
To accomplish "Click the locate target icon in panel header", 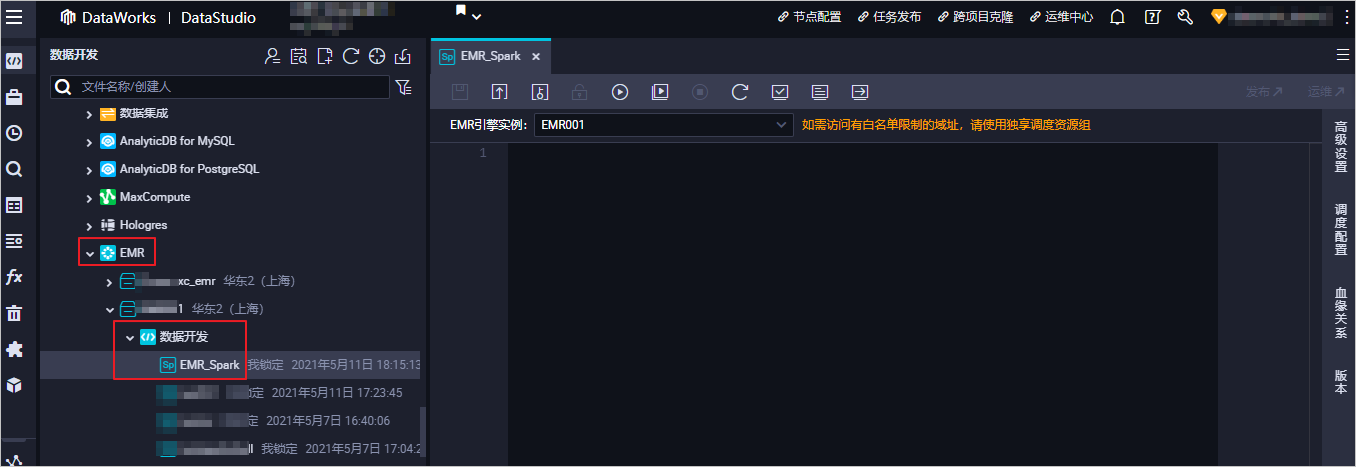I will [x=377, y=56].
